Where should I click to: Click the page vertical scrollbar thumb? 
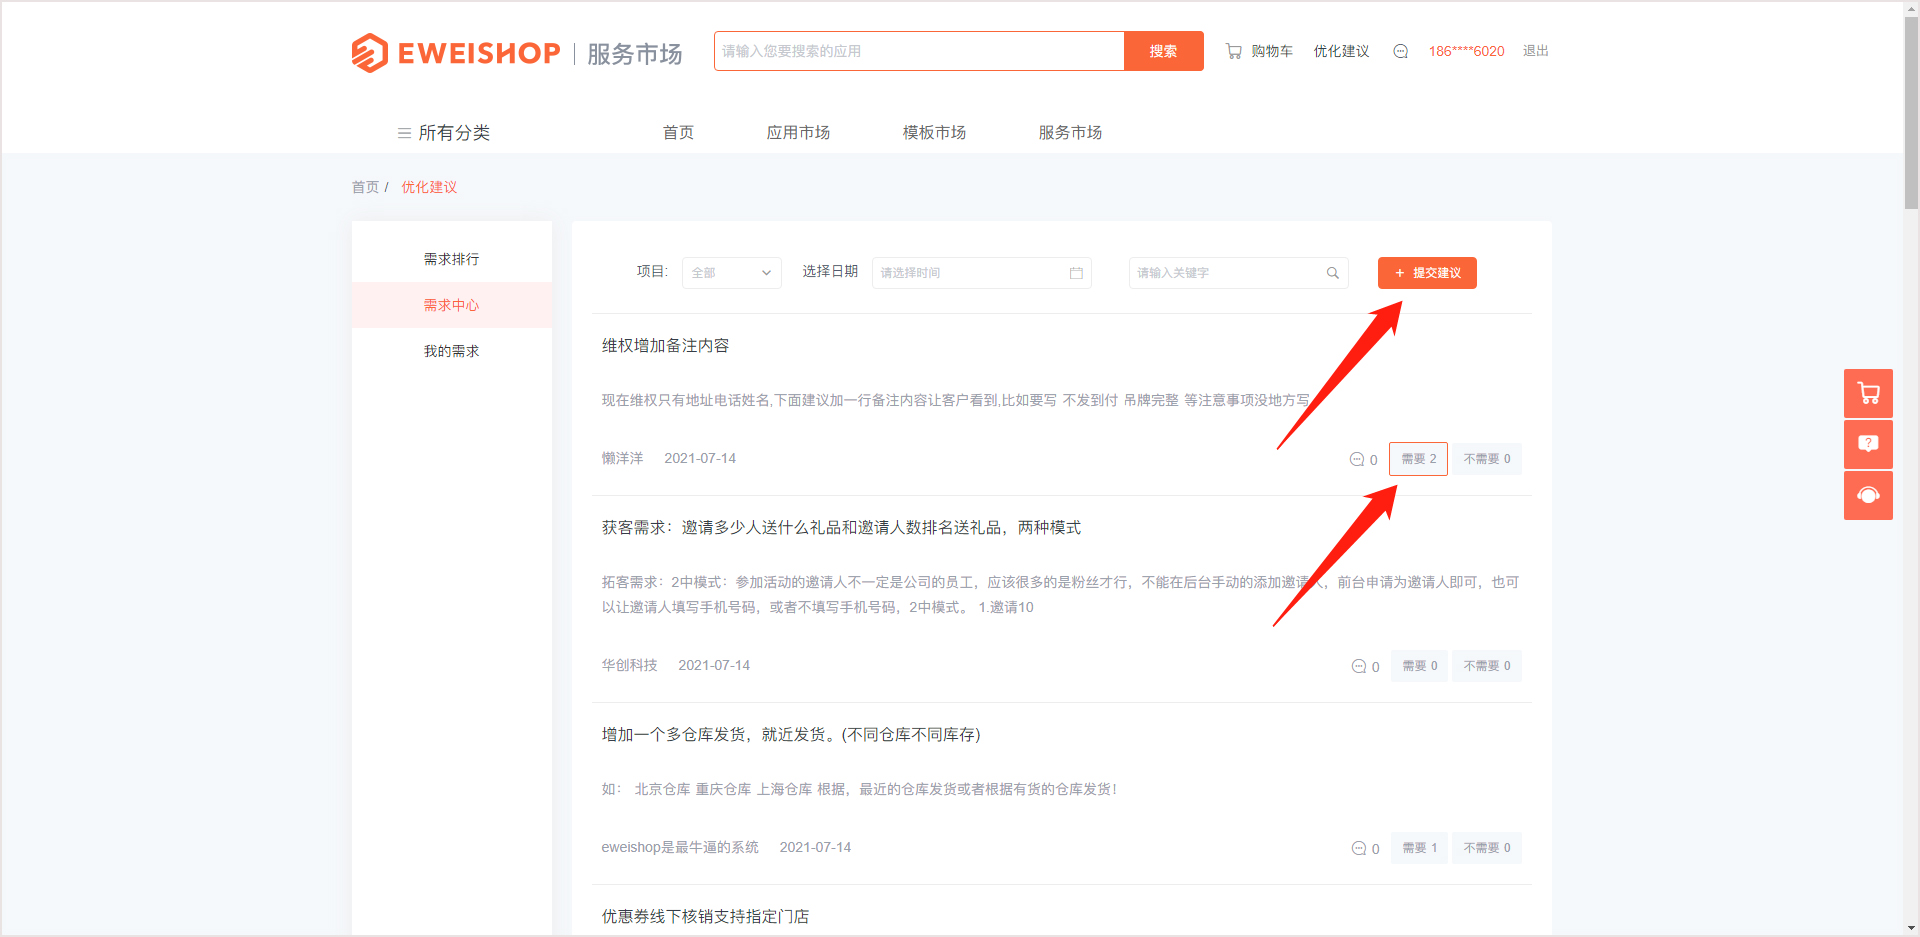pos(1911,110)
